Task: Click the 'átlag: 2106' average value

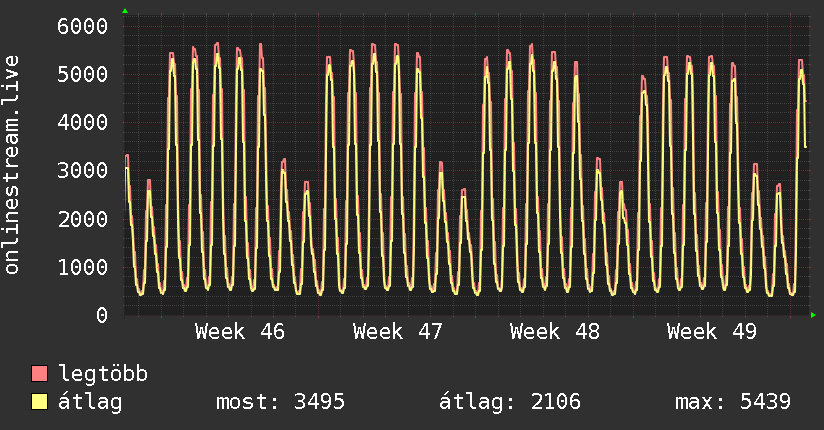Action: click(x=510, y=402)
